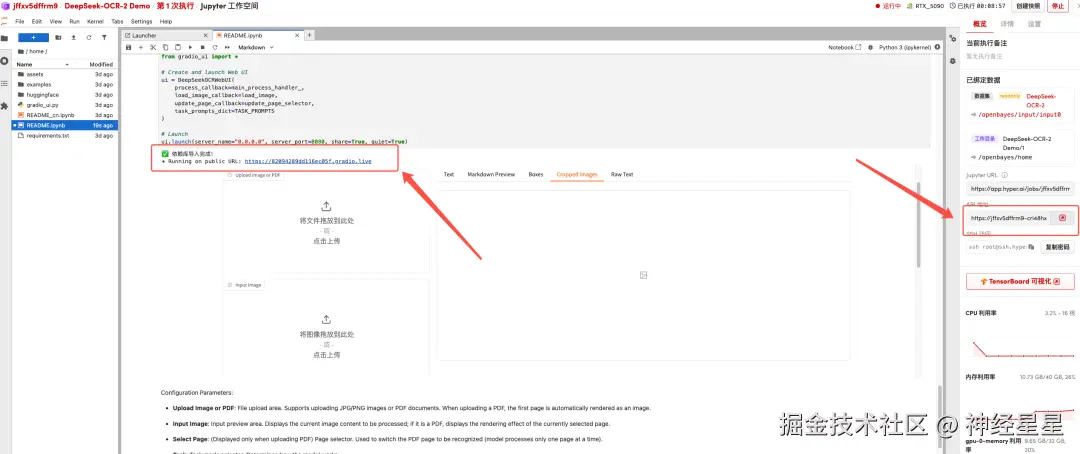Select the Markdown Preview tab

pos(491,174)
